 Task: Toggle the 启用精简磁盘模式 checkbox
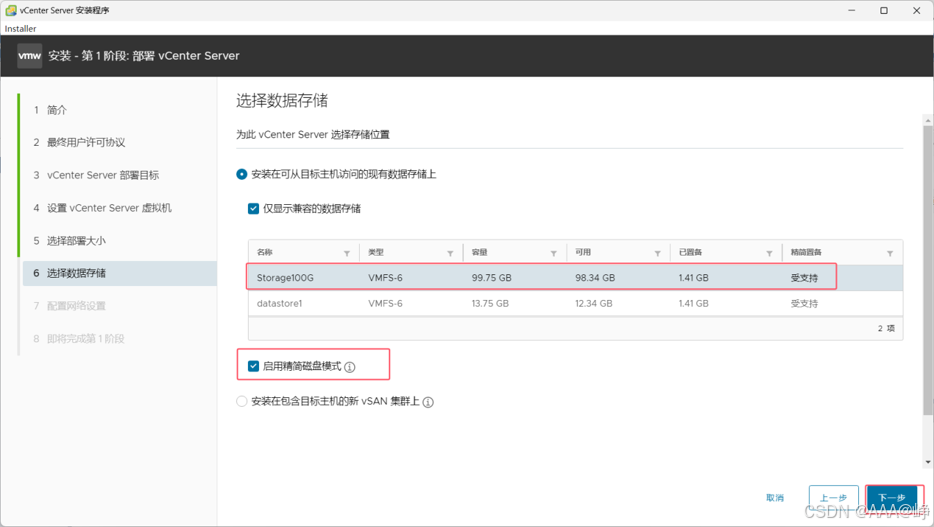coord(253,366)
